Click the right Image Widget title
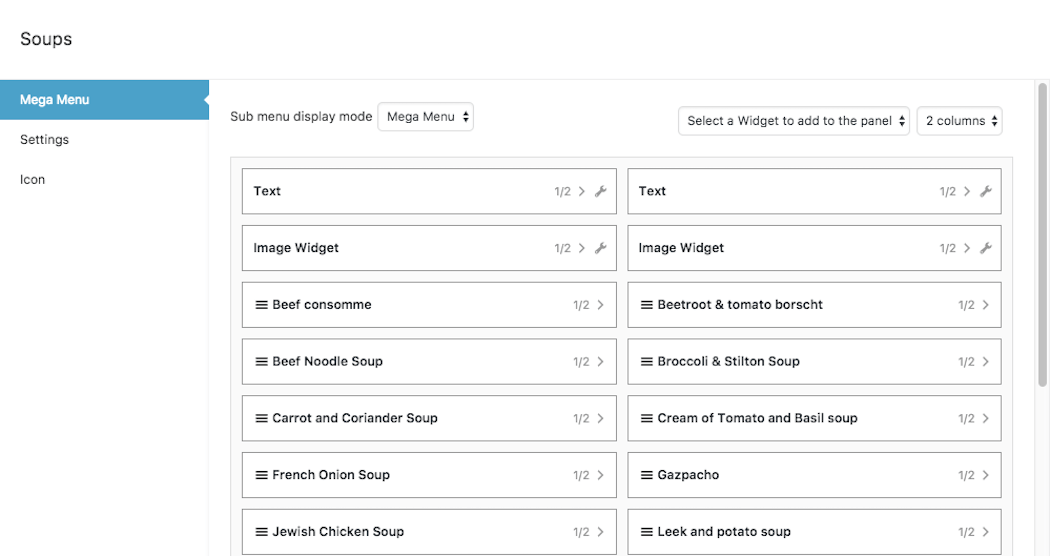The height and width of the screenshot is (556, 1050). [681, 248]
